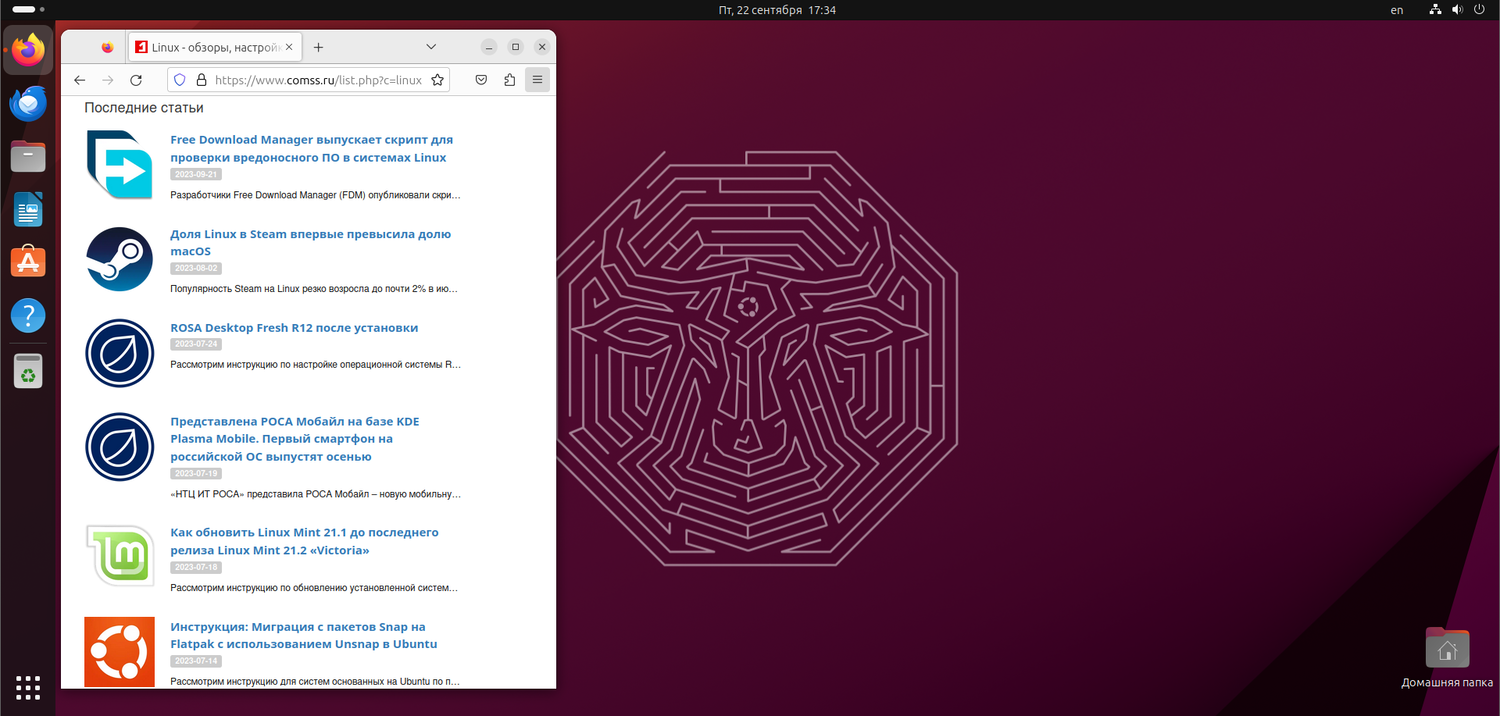Open ROSA Desktop Fresh R12 article link
The image size is (1500, 716).
click(294, 328)
